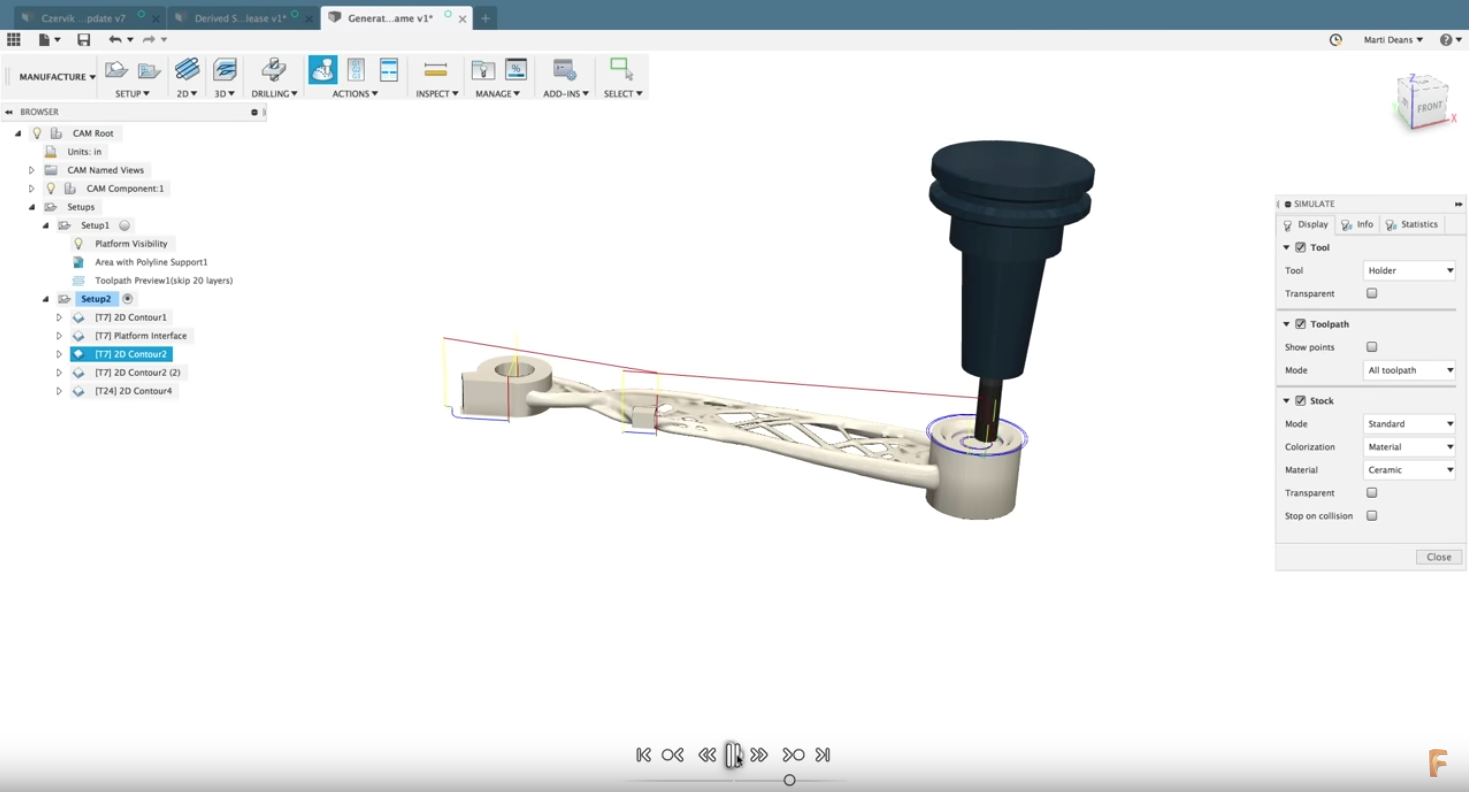Click the simulation speed slider handle
1469x792 pixels.
tap(789, 780)
